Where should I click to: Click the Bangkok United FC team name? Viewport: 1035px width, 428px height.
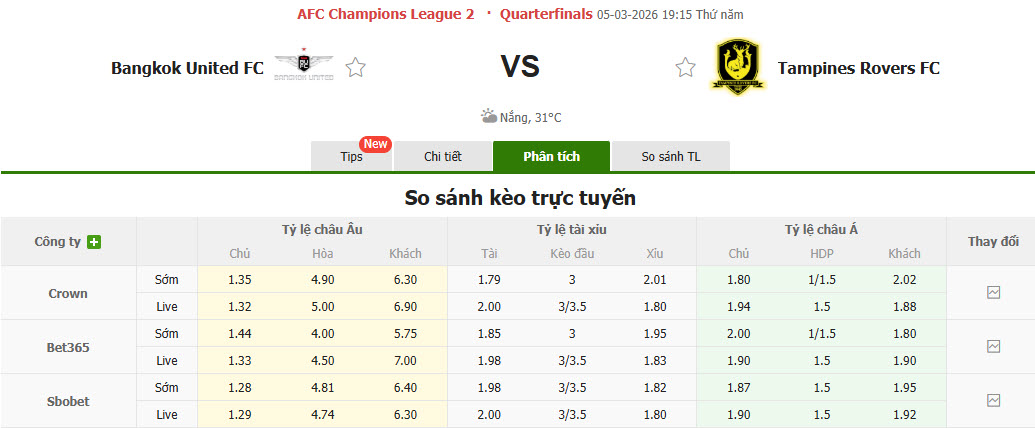click(x=187, y=67)
